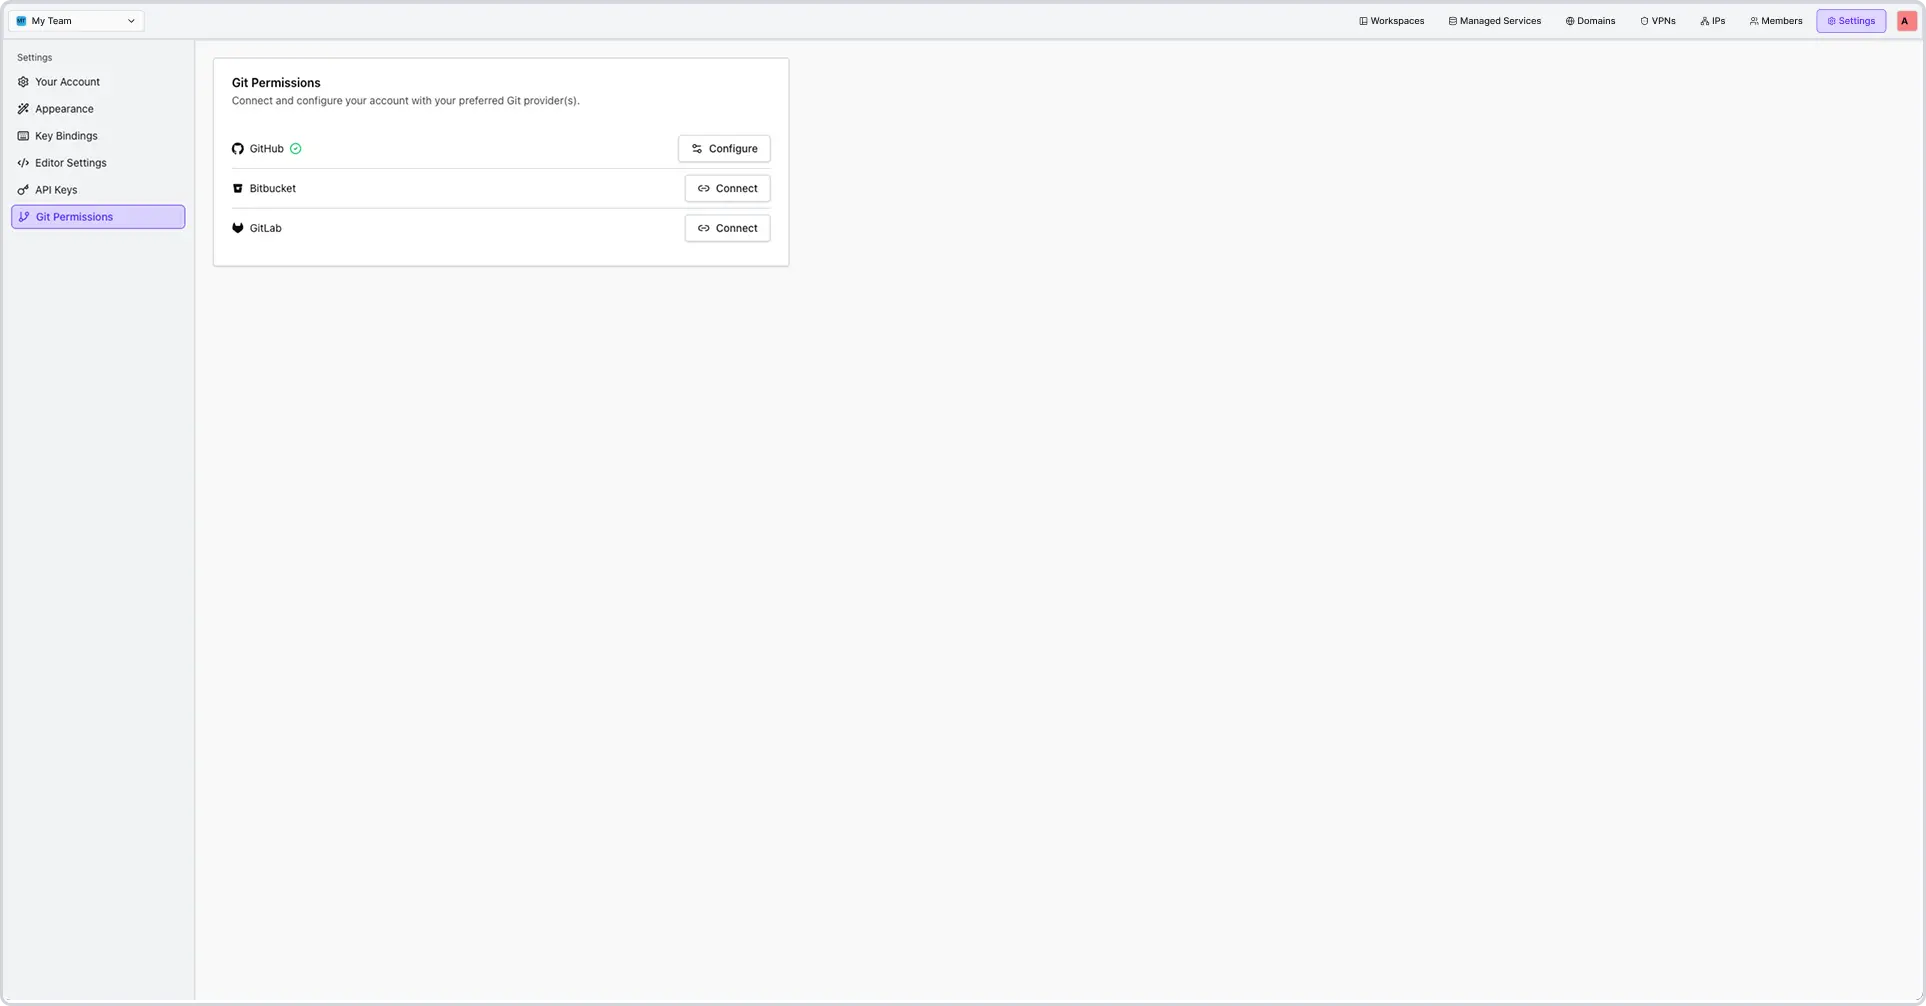Navigate to Managed Services
1926x1006 pixels.
[1495, 20]
